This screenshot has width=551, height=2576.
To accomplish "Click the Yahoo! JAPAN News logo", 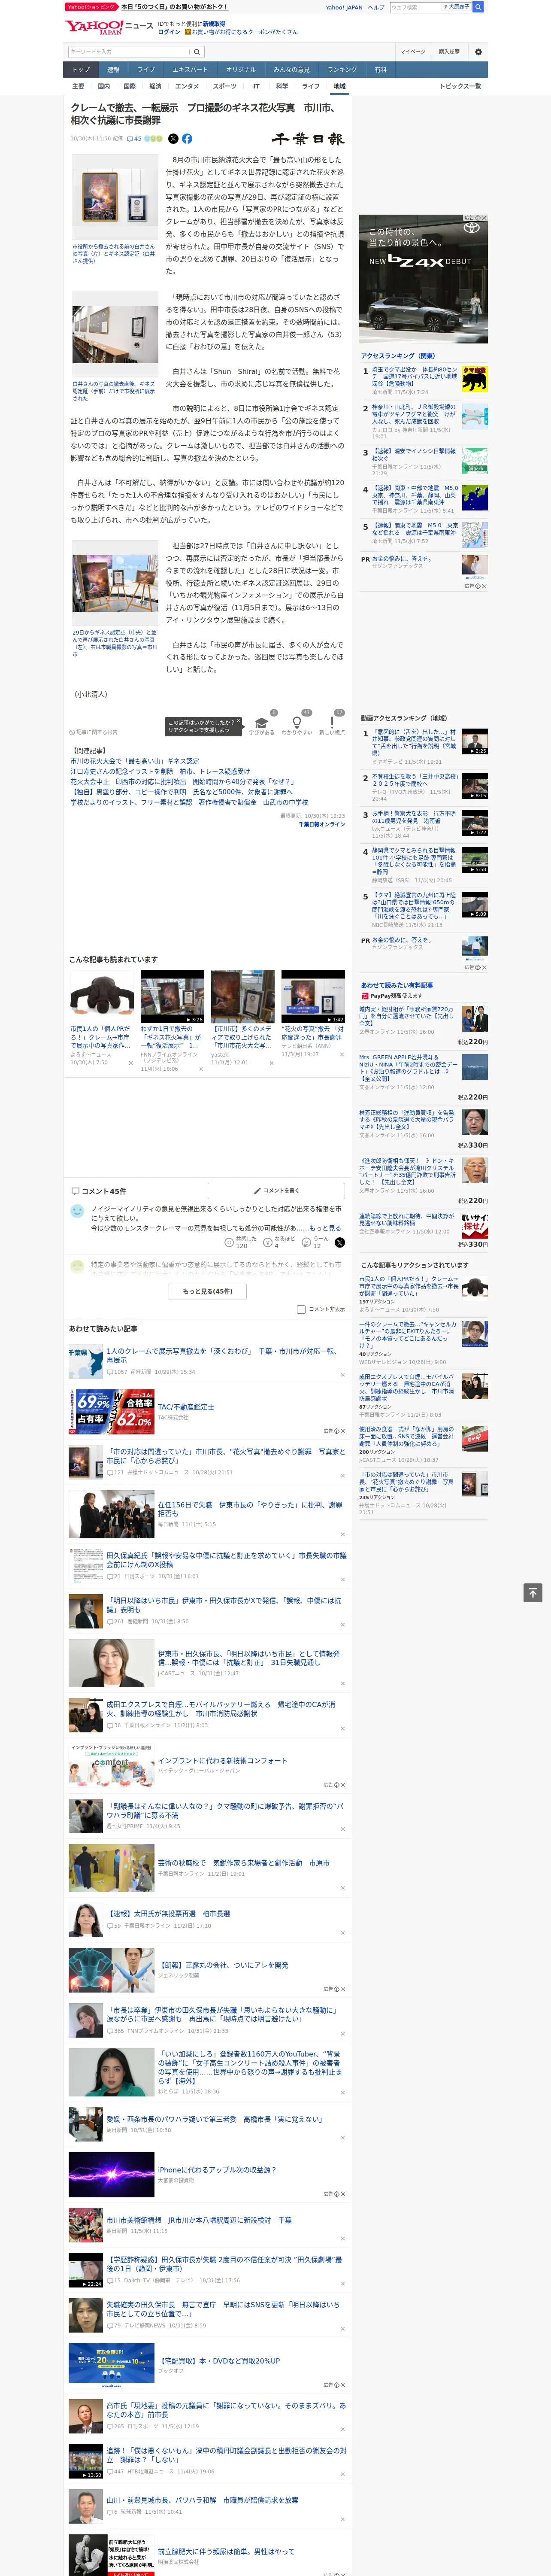I will pos(109,27).
